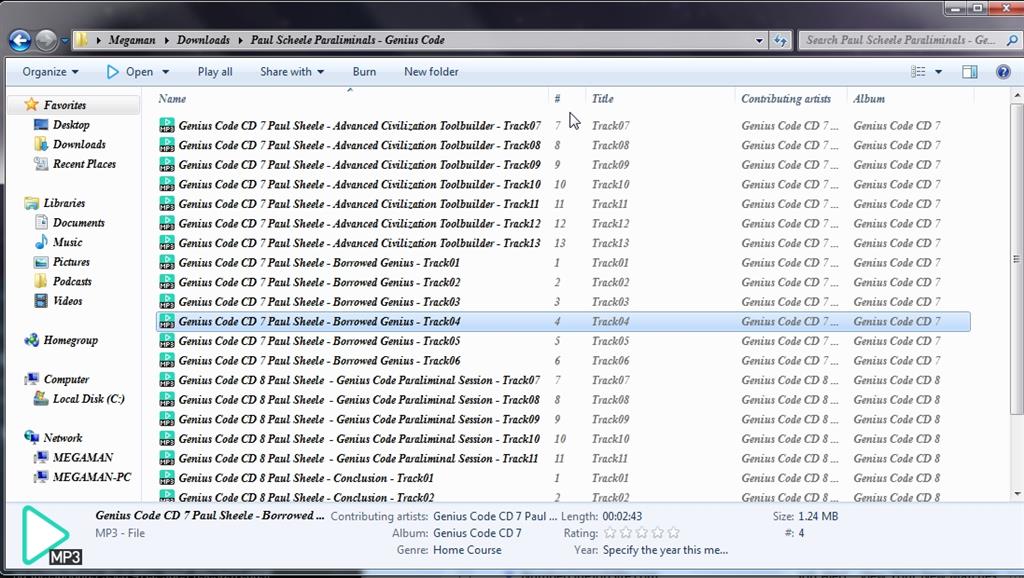The height and width of the screenshot is (578, 1024).
Task: Click in the Search Paul Scheele Paraliminals box
Action: 901,40
